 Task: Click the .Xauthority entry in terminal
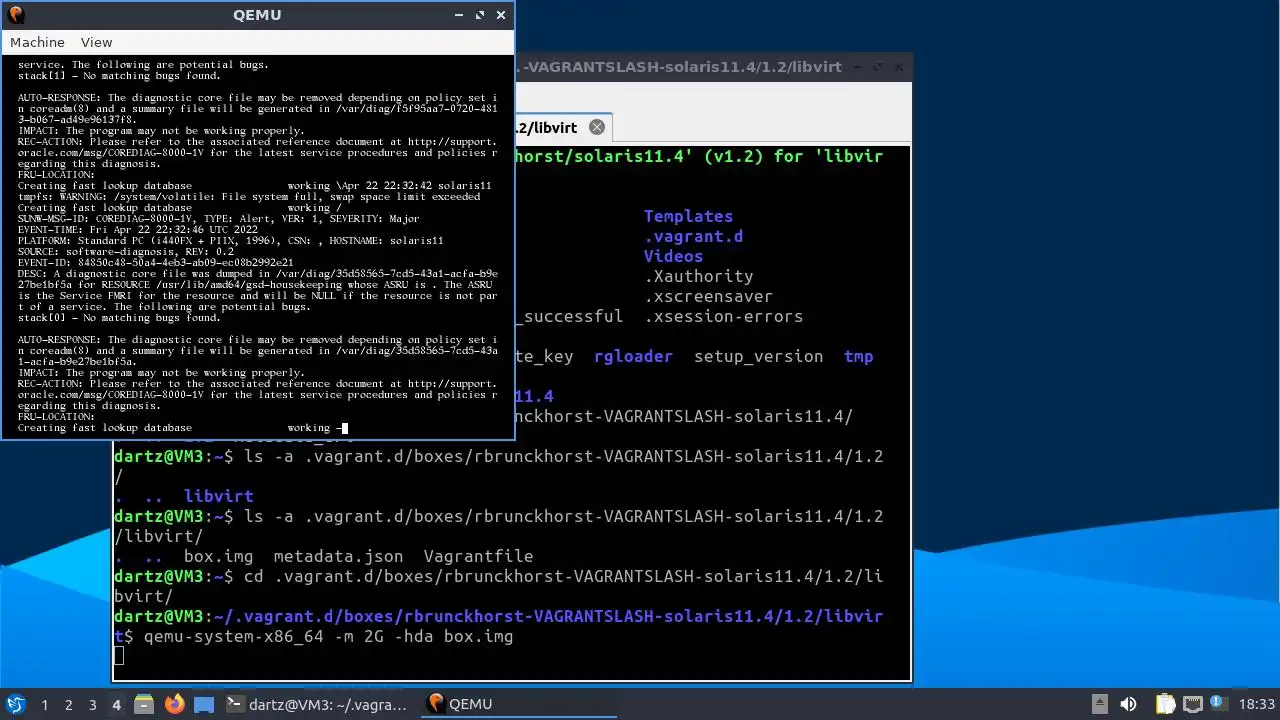tap(698, 276)
